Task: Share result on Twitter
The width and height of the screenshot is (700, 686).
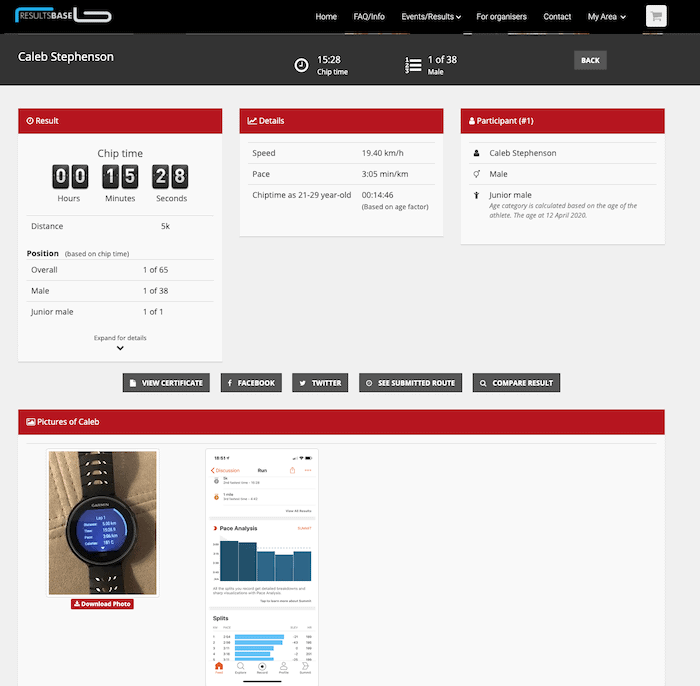Action: click(320, 383)
